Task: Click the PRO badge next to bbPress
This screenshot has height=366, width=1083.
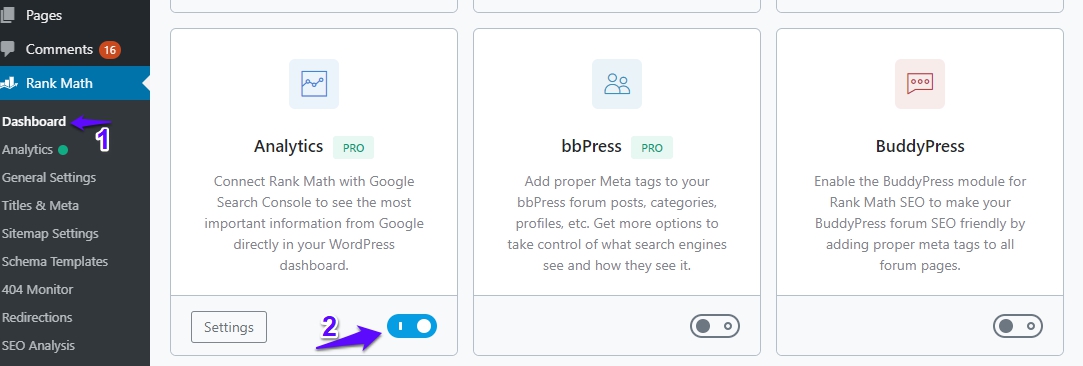Action: click(x=652, y=148)
